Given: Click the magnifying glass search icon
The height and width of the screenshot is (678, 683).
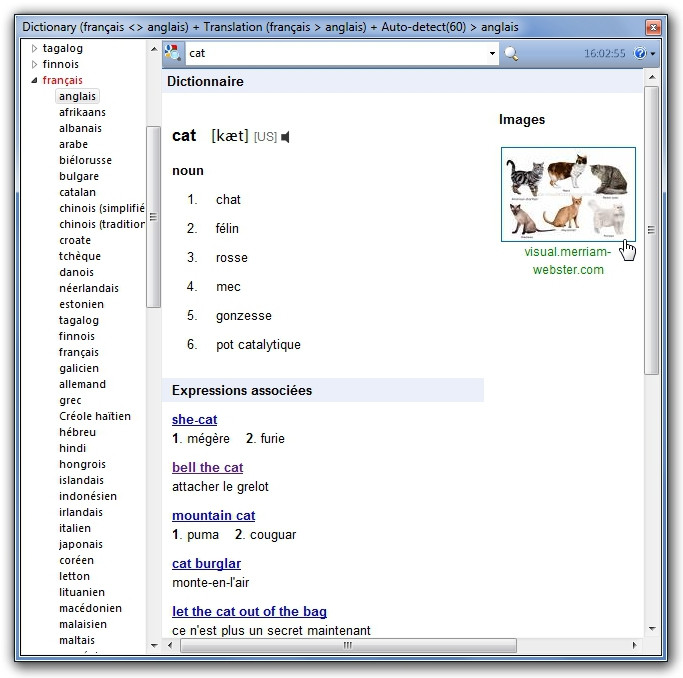Looking at the screenshot, I should click(x=511, y=54).
